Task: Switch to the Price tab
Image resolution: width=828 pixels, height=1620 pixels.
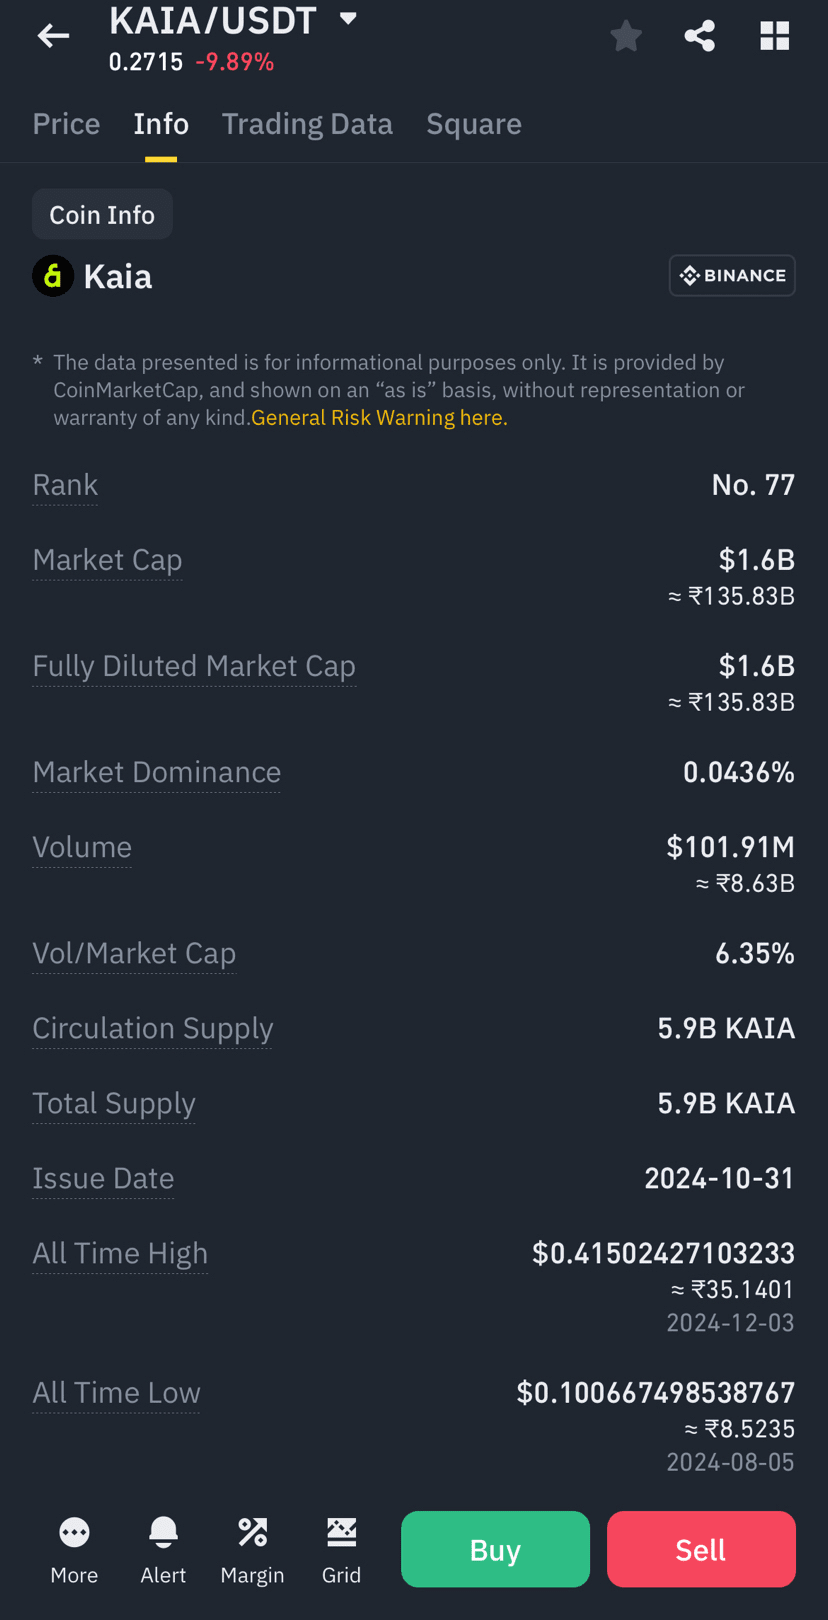Action: (x=66, y=124)
